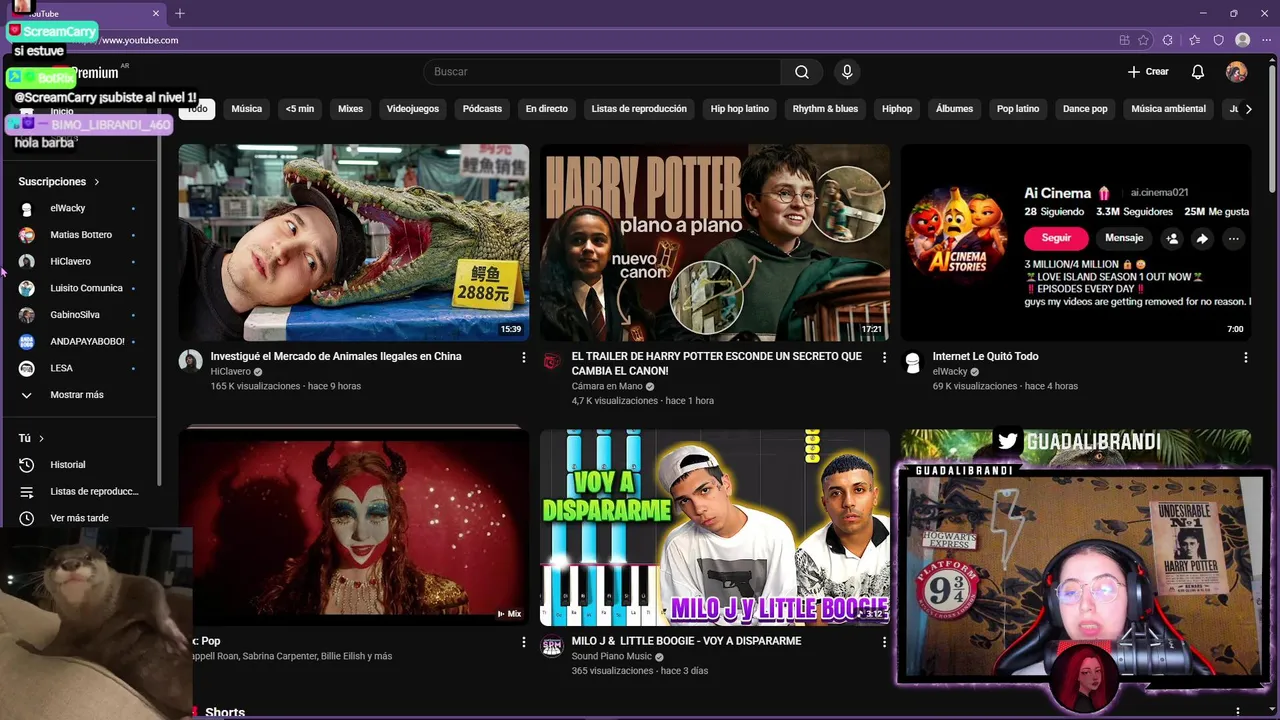Image resolution: width=1280 pixels, height=720 pixels.
Task: Open Matias Bottero subscription channel
Action: (80, 235)
